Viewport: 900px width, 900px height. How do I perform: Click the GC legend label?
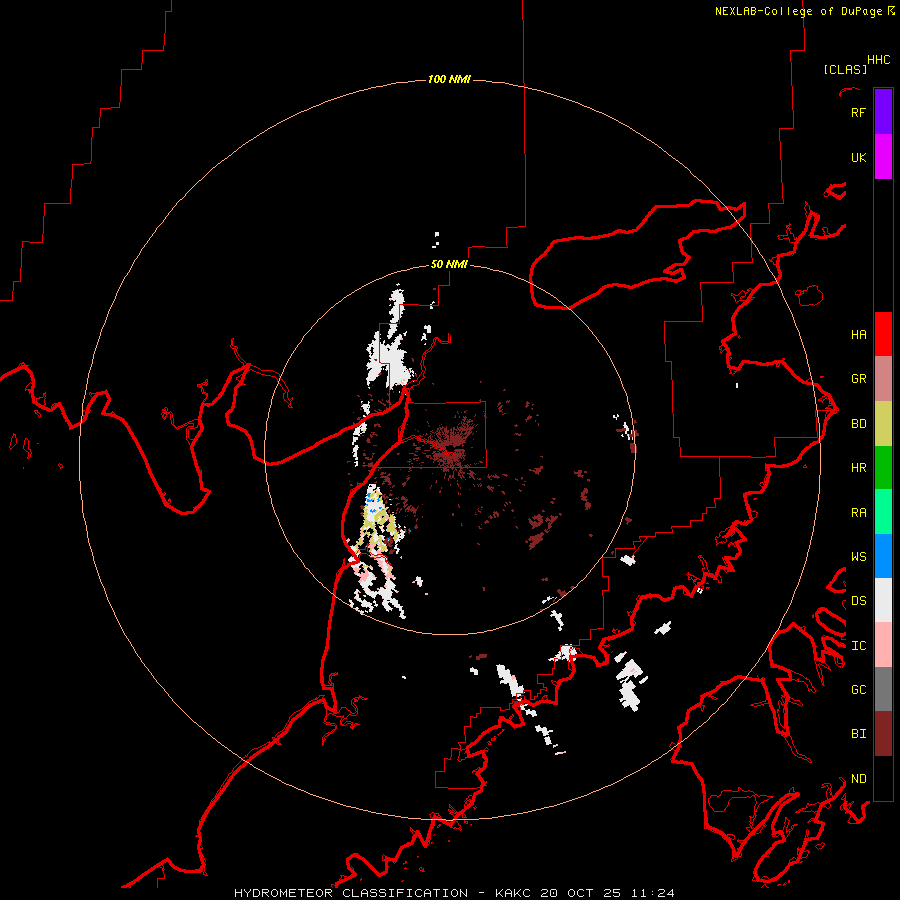tap(858, 689)
